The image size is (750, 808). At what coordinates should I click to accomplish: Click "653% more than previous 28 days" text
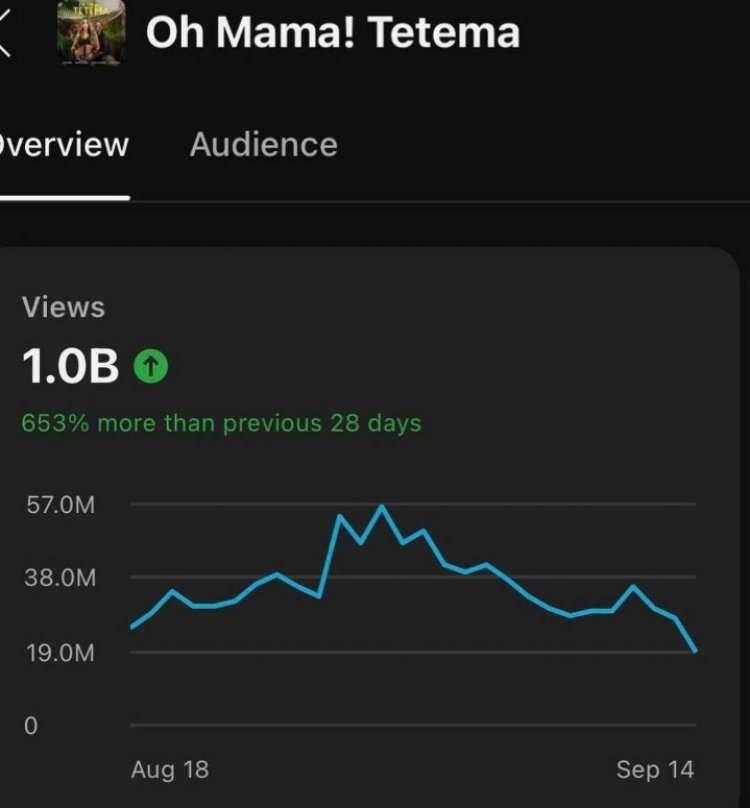click(x=221, y=423)
